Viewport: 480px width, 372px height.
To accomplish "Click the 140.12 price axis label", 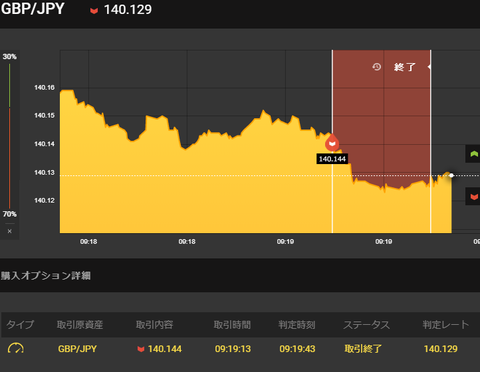I will (x=44, y=200).
